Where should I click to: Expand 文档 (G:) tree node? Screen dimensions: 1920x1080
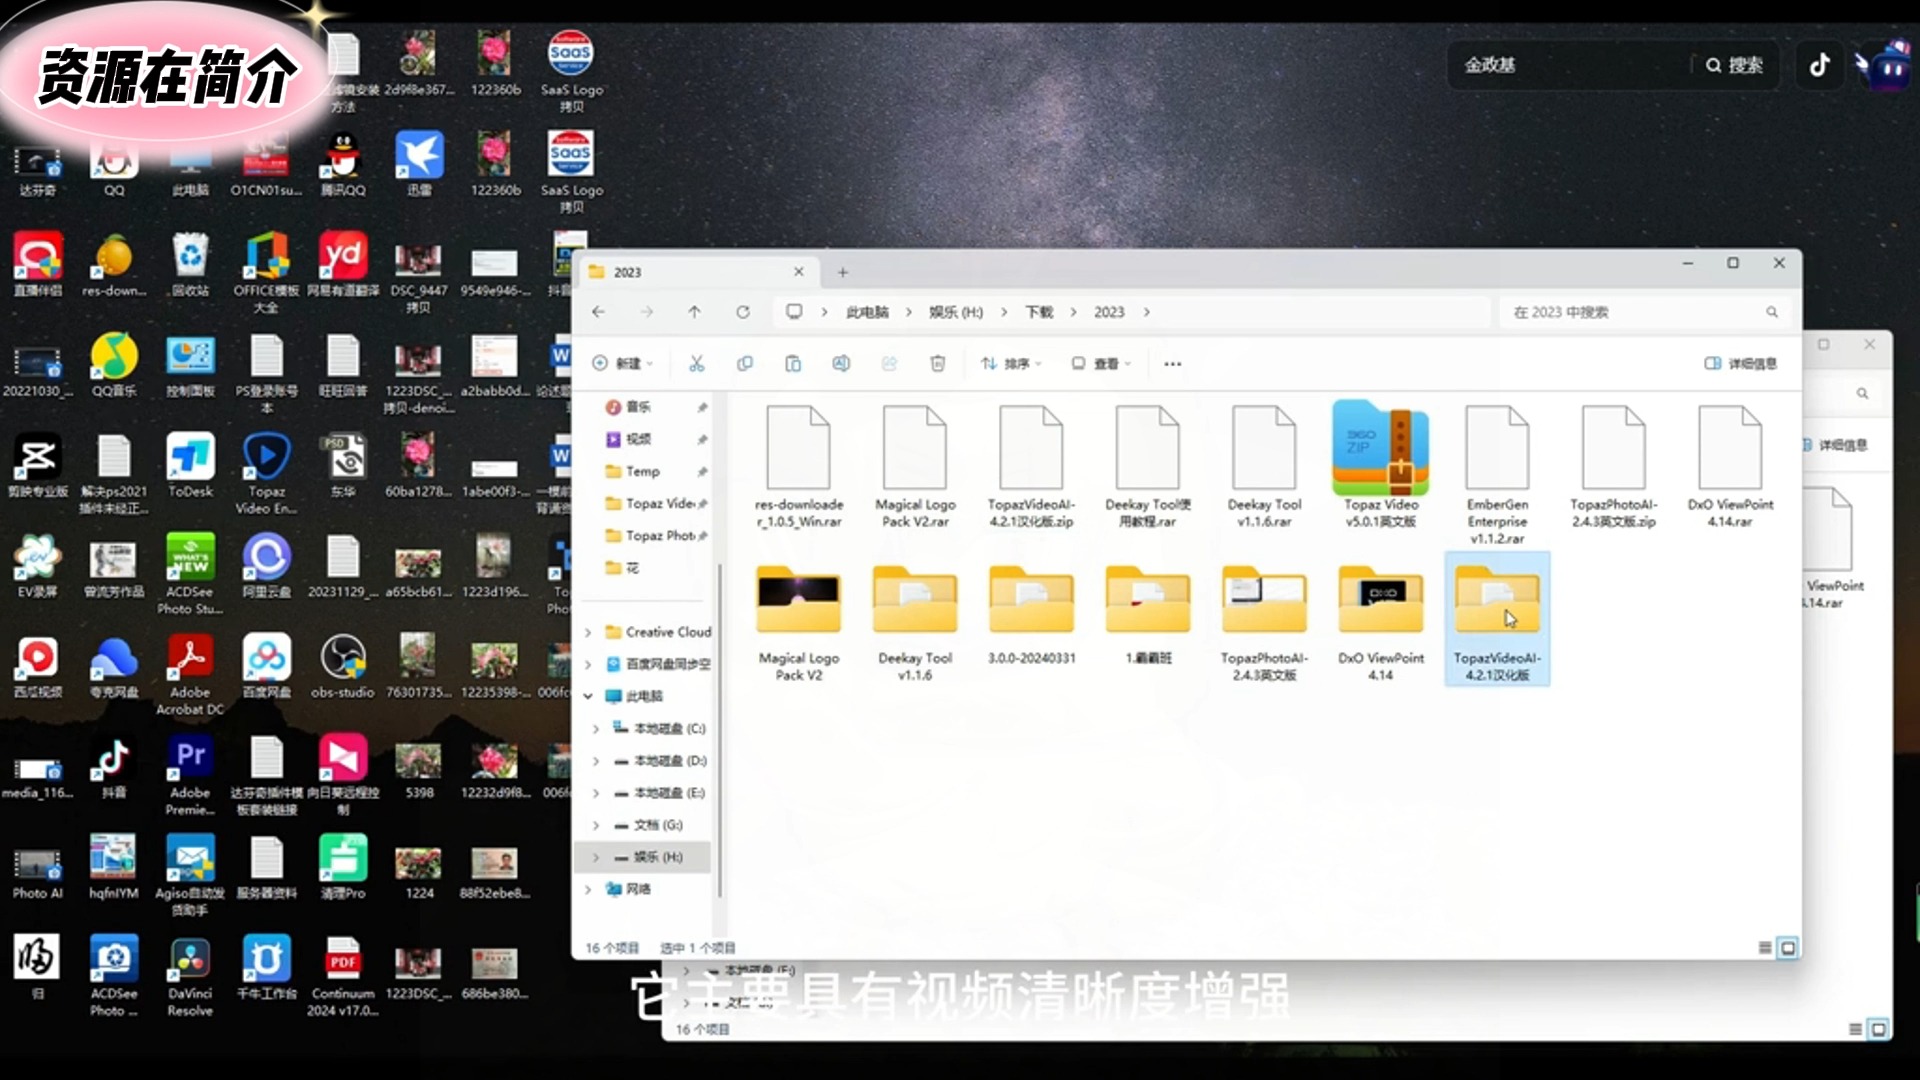click(596, 825)
